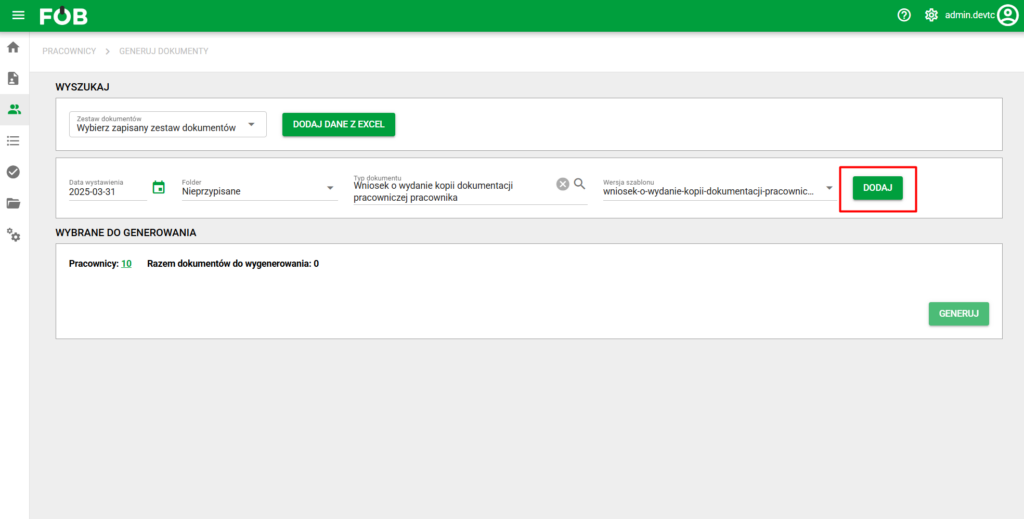
Task: Open the list view icon in sidebar
Action: pos(14,141)
